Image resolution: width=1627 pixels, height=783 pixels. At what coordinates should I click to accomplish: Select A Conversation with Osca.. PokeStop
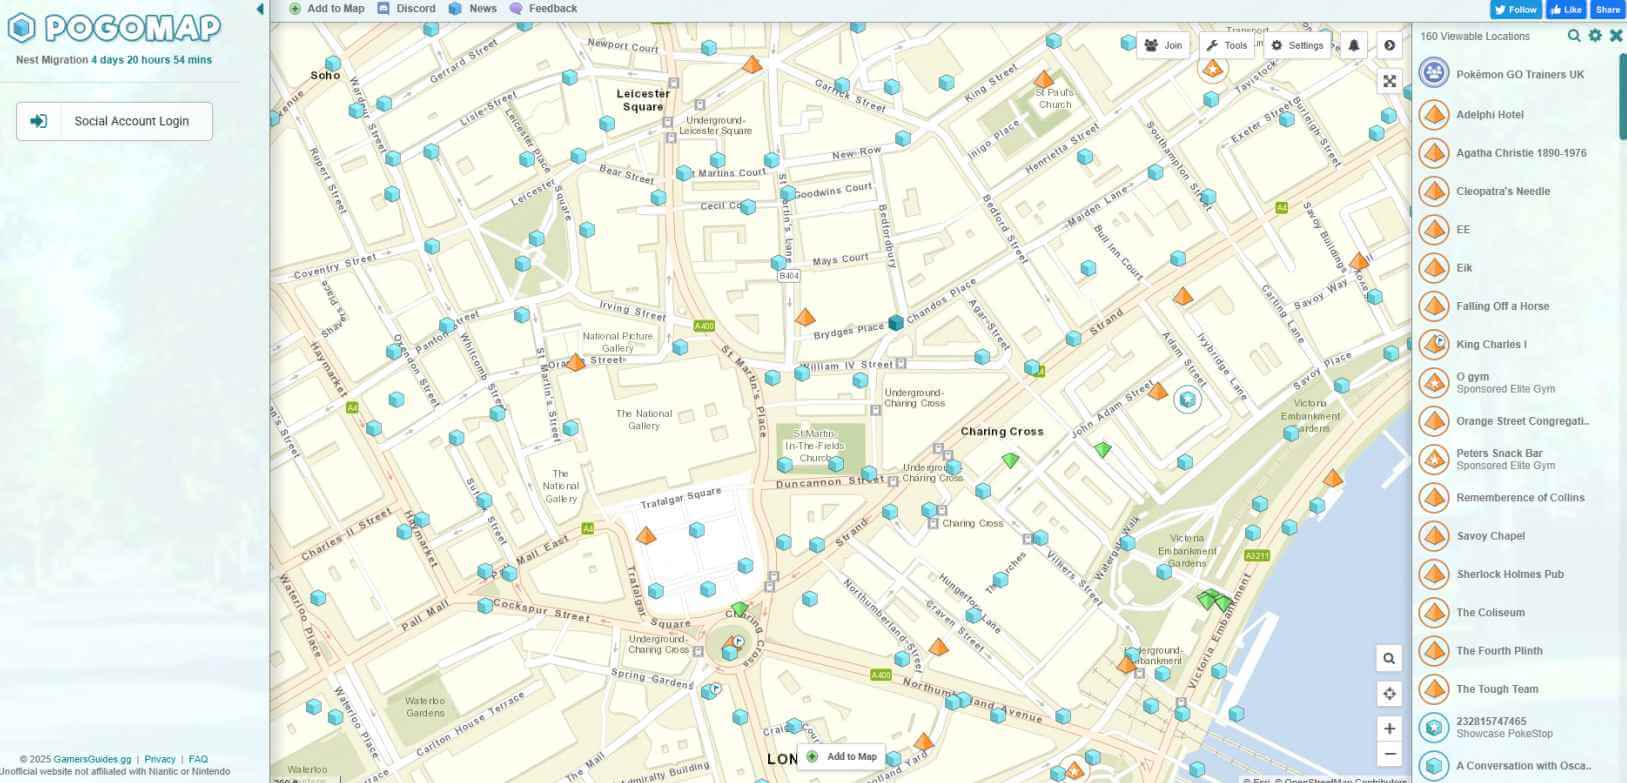[x=1514, y=766]
